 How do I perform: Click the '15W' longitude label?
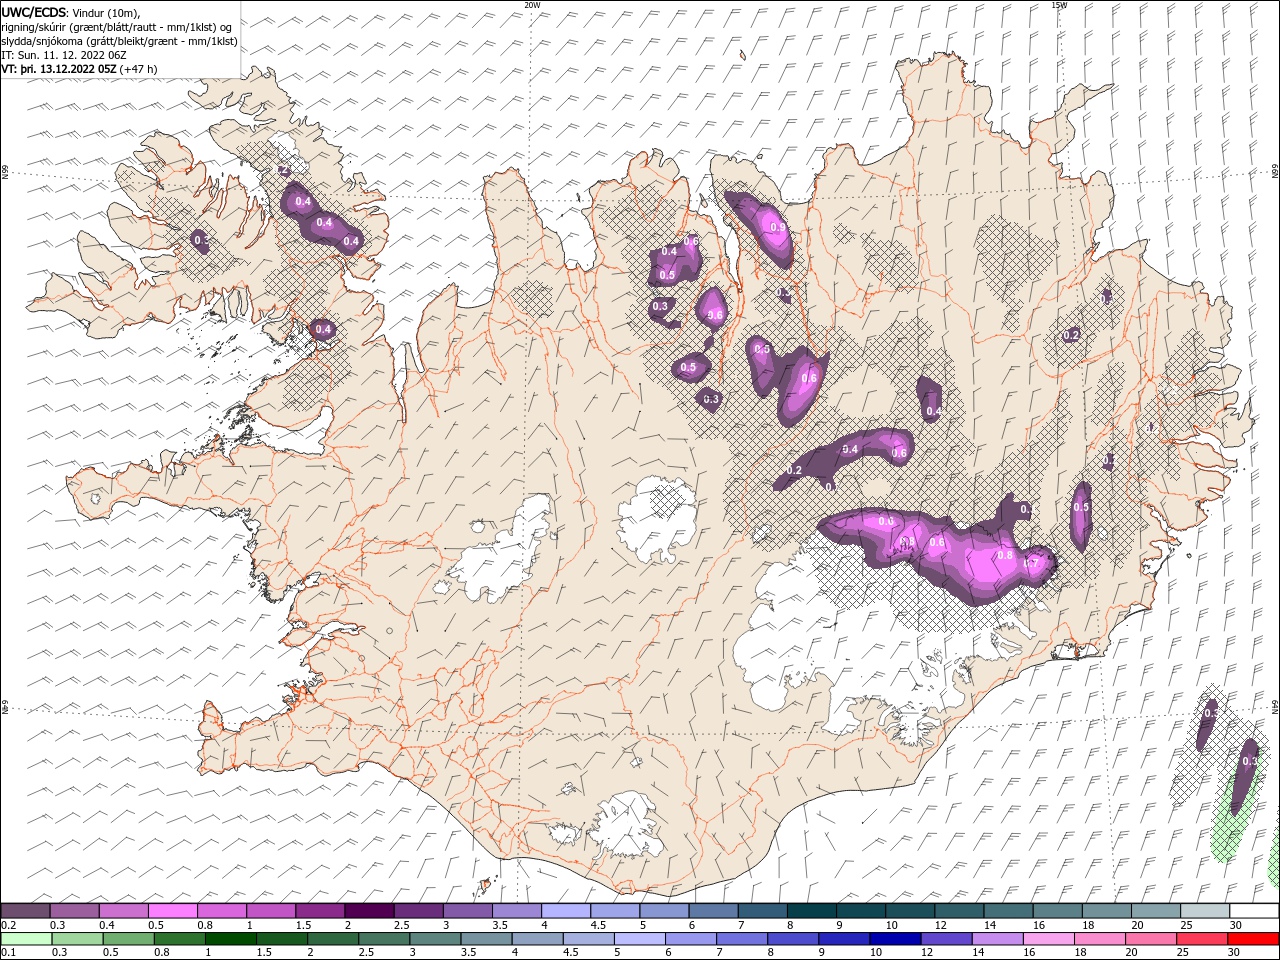tap(1059, 5)
